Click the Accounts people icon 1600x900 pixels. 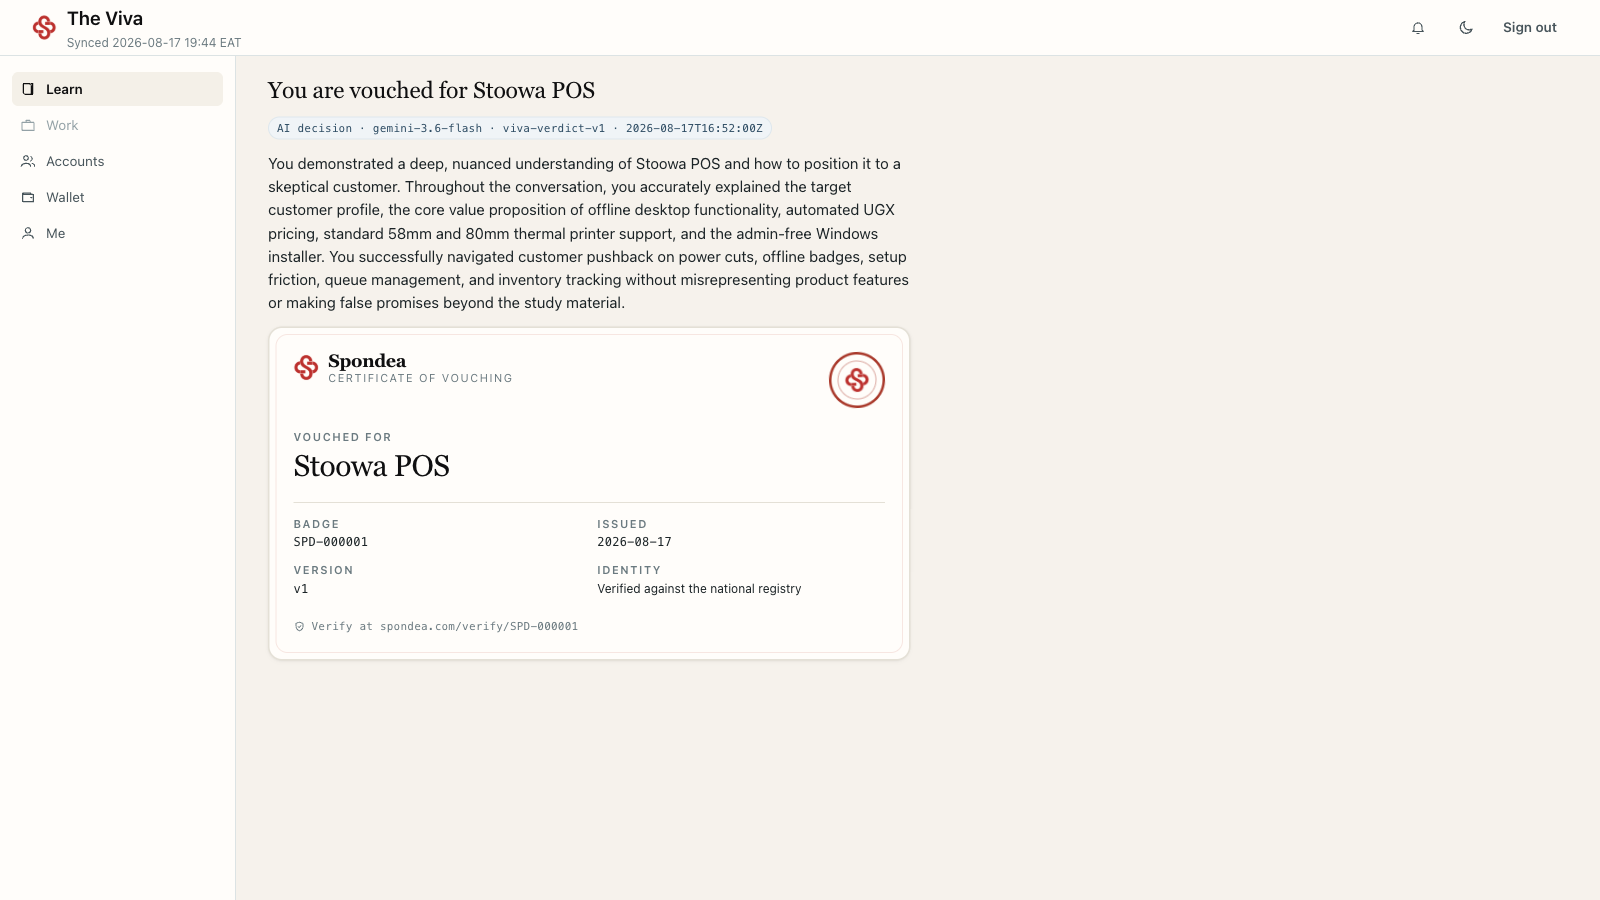click(x=28, y=161)
